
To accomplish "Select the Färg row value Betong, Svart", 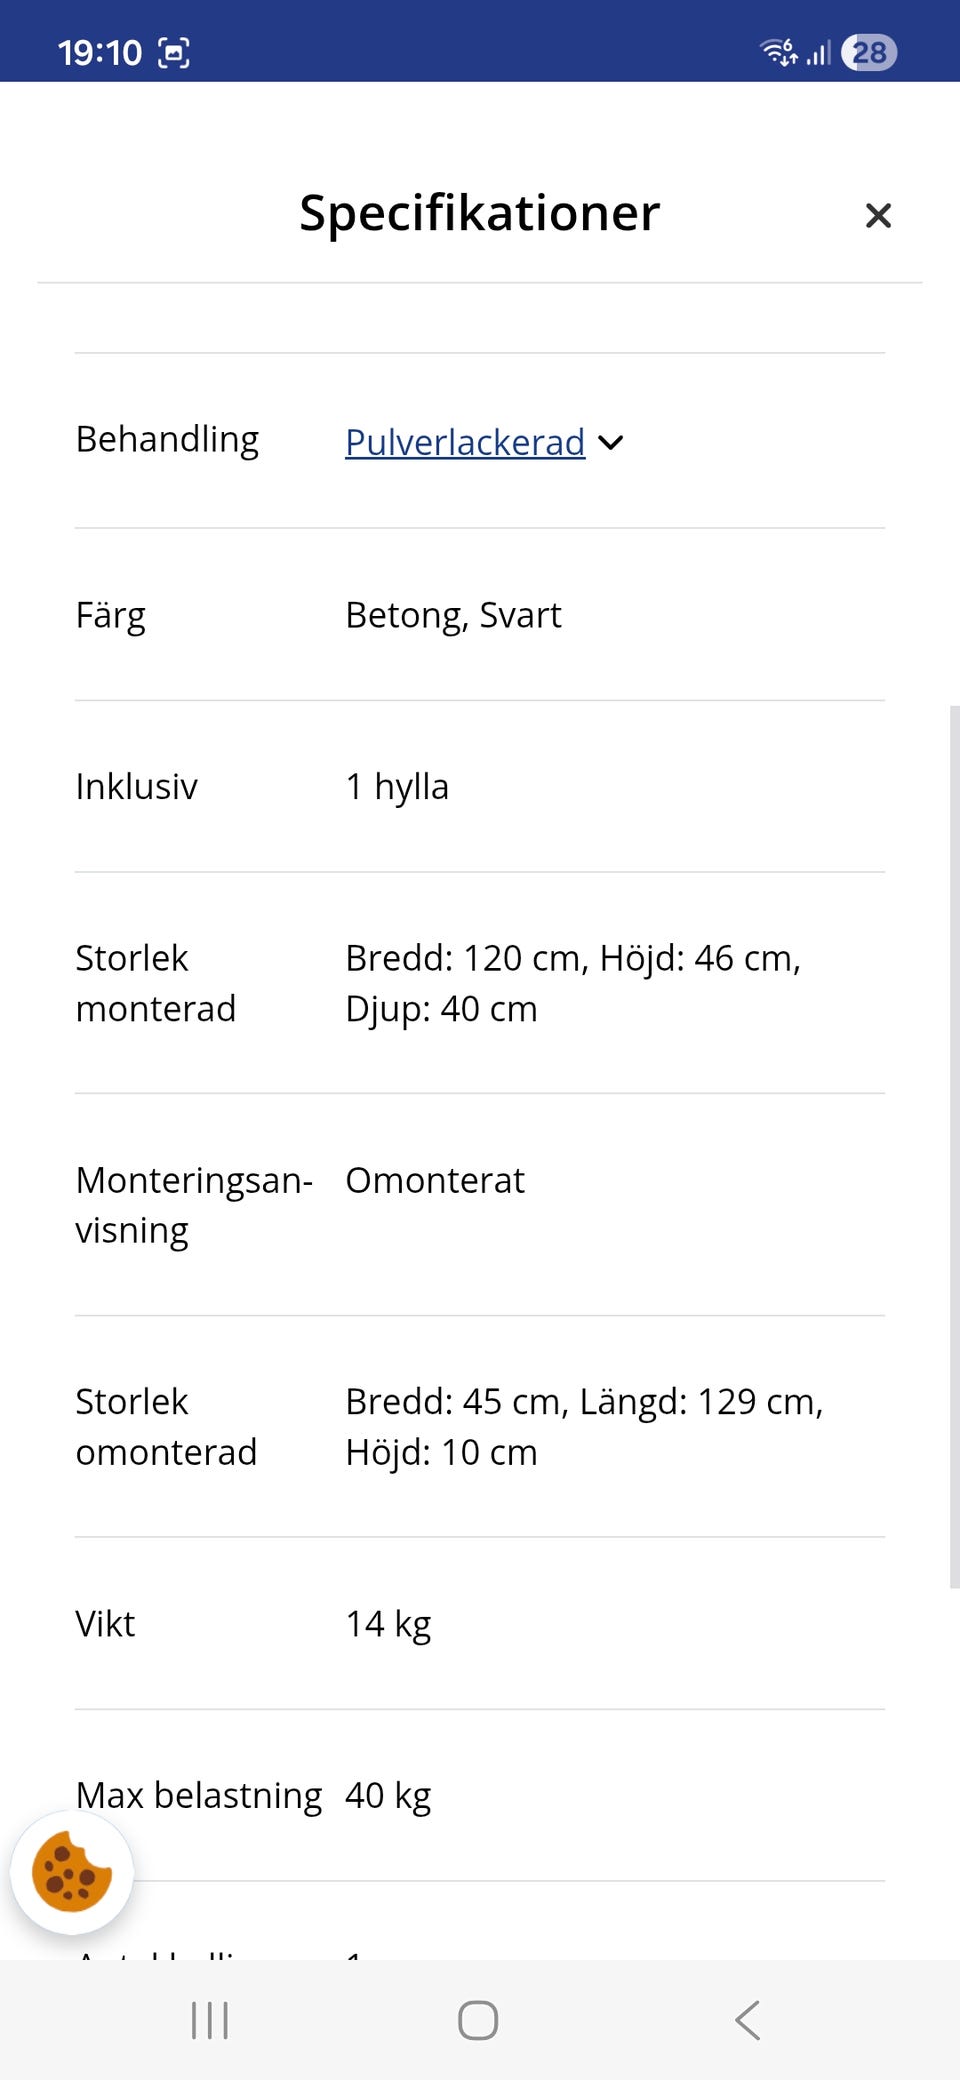I will (x=453, y=615).
